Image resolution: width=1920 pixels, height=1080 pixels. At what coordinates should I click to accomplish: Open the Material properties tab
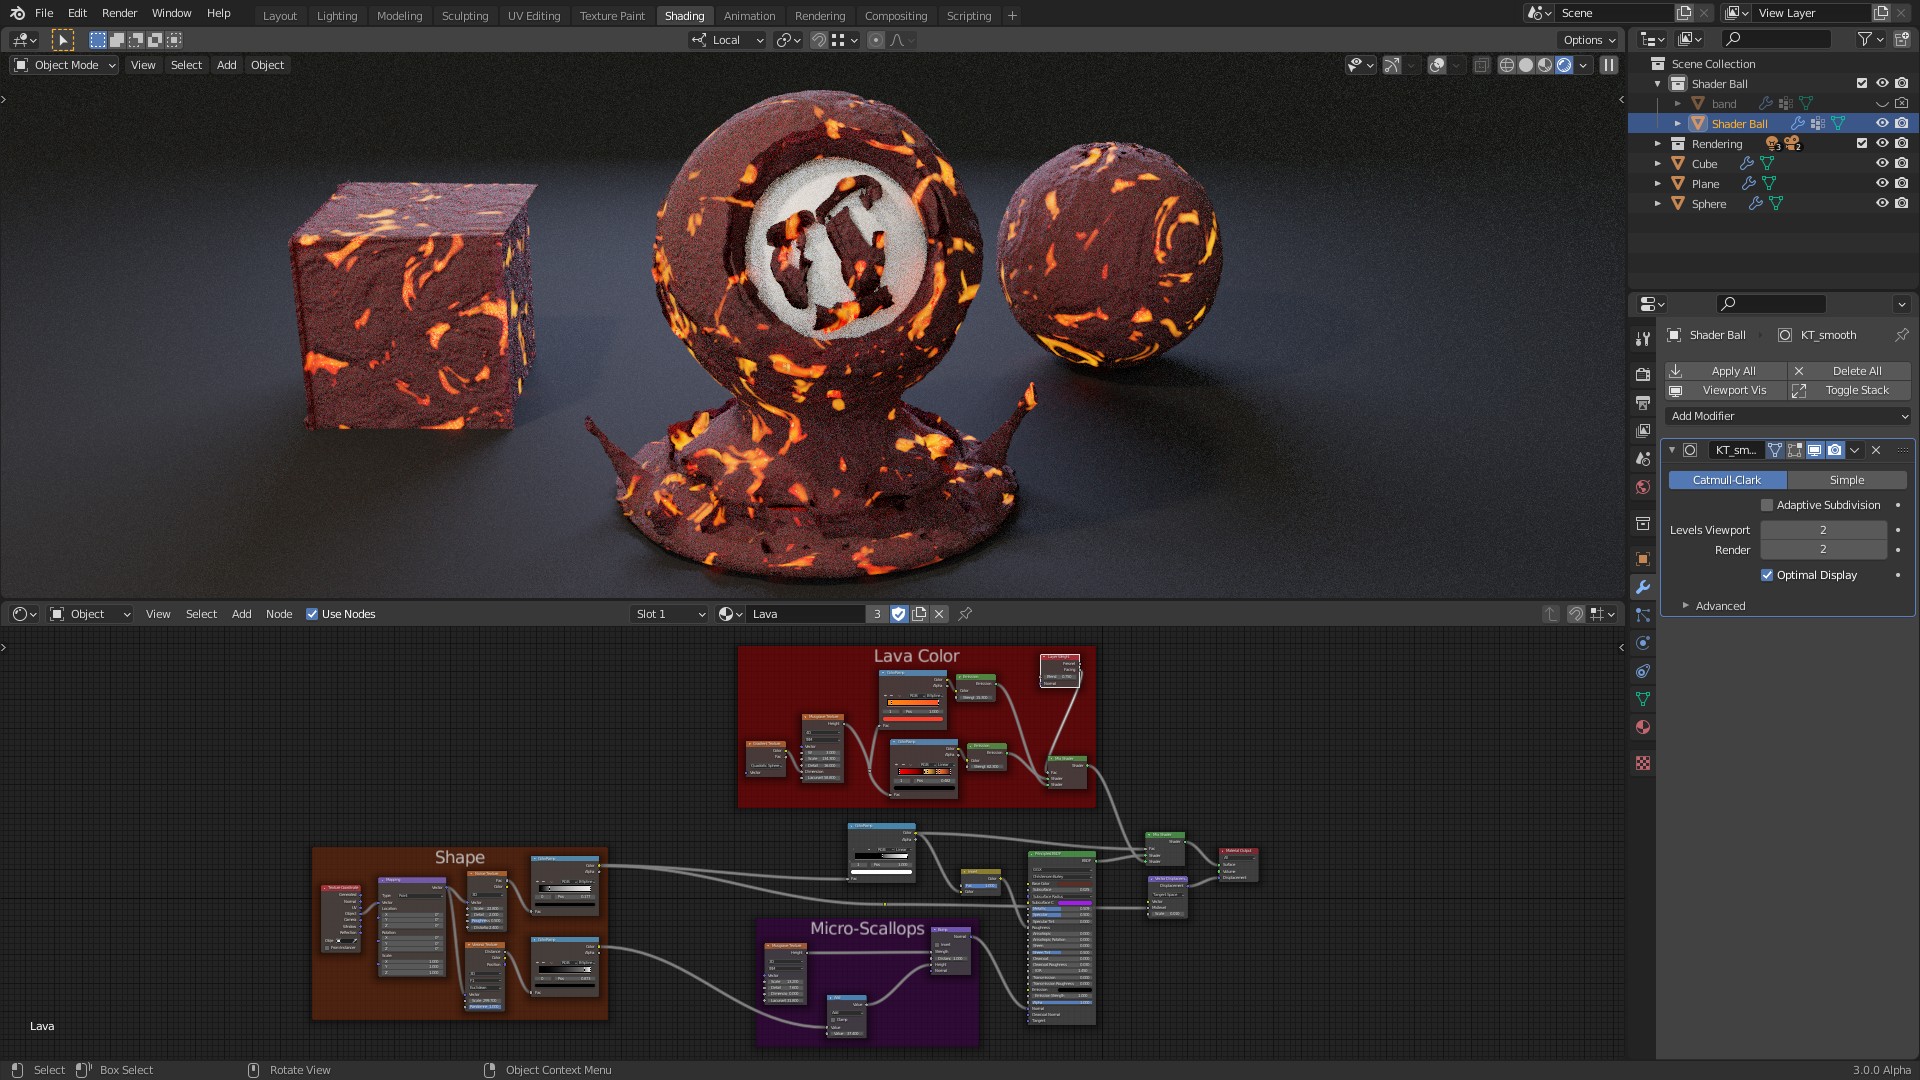tap(1642, 727)
